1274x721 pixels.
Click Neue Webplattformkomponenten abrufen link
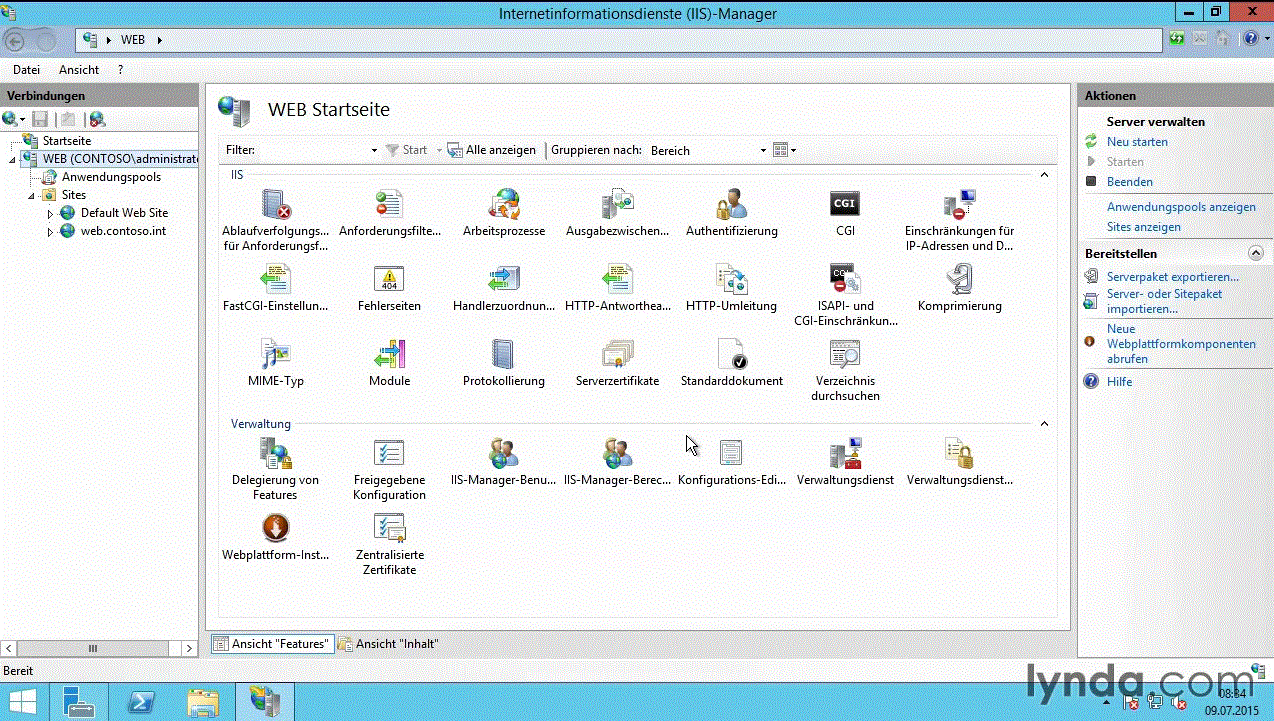click(1181, 344)
